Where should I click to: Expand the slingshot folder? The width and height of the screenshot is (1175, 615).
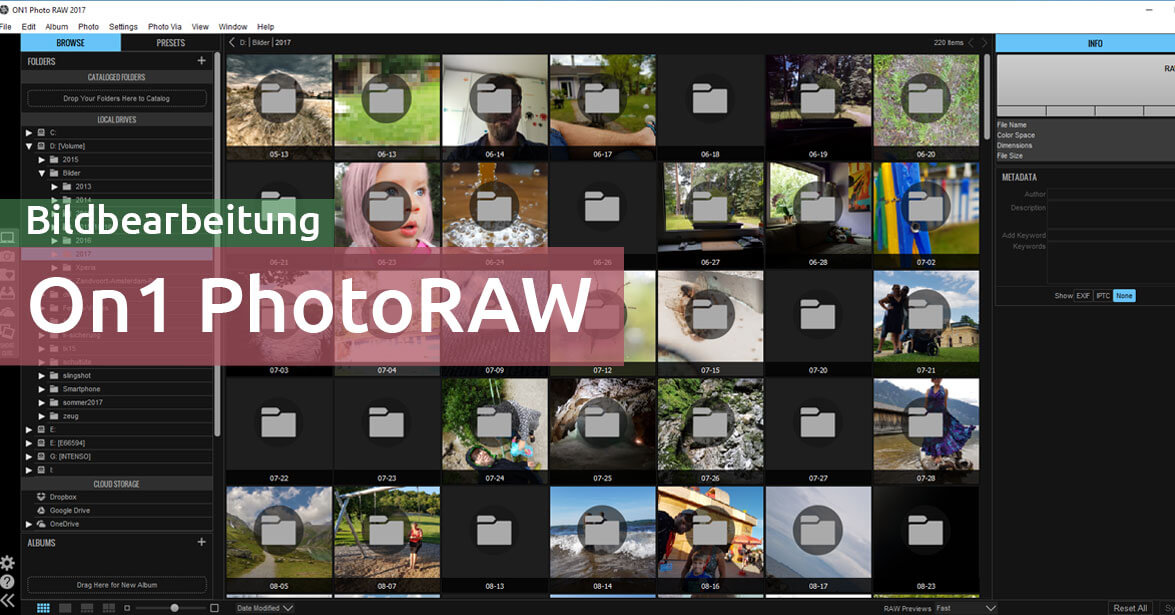(42, 375)
